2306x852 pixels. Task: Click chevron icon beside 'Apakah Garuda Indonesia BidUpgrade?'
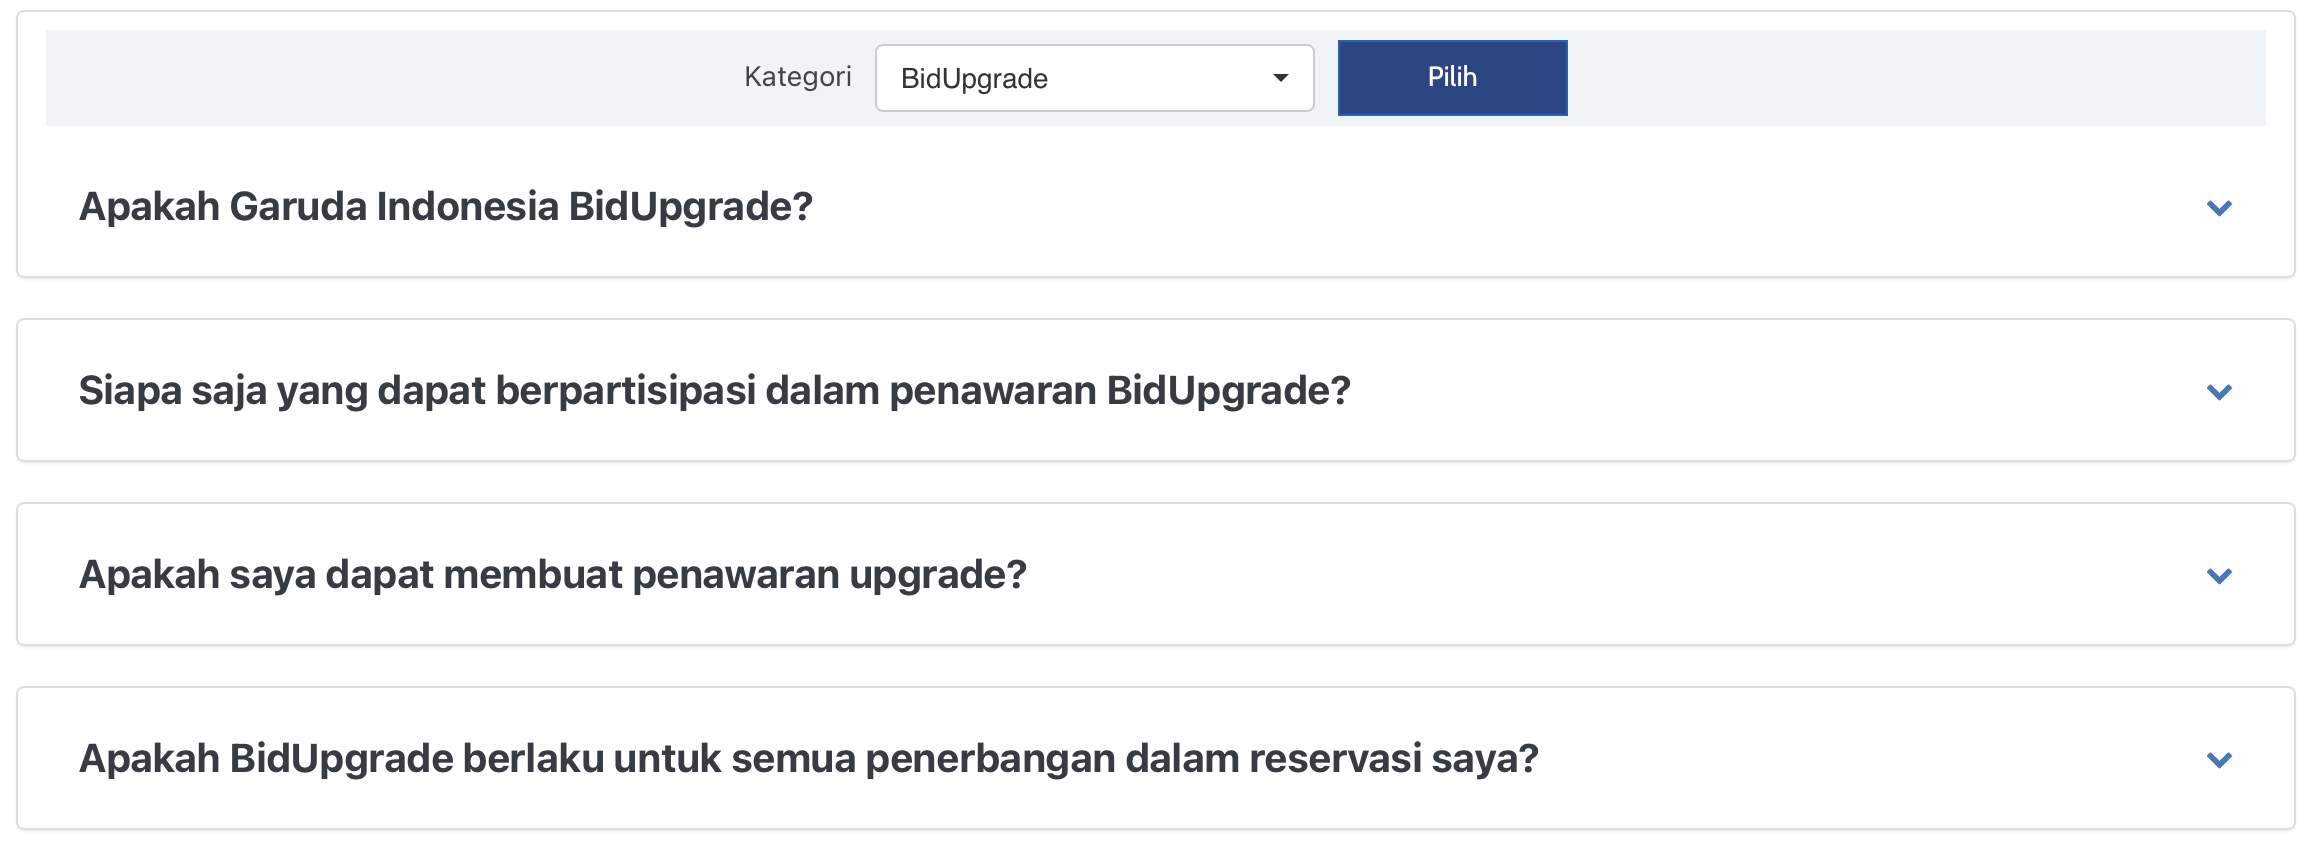point(2219,208)
